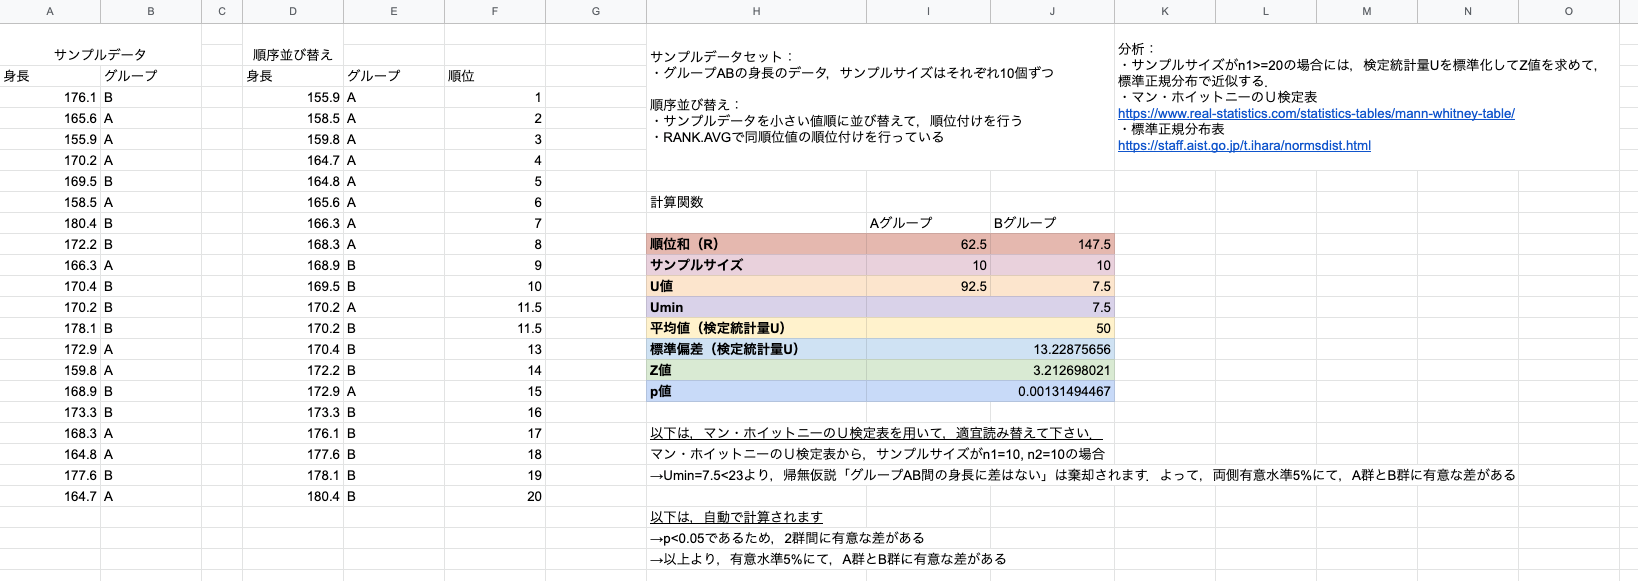This screenshot has height=581, width=1638.
Task: Select column D header
Action: (x=293, y=11)
